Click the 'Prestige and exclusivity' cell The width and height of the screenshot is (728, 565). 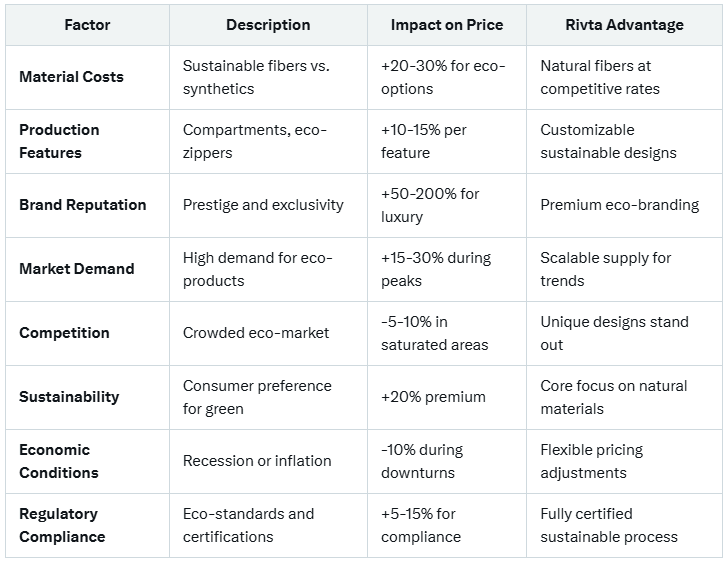(x=263, y=205)
